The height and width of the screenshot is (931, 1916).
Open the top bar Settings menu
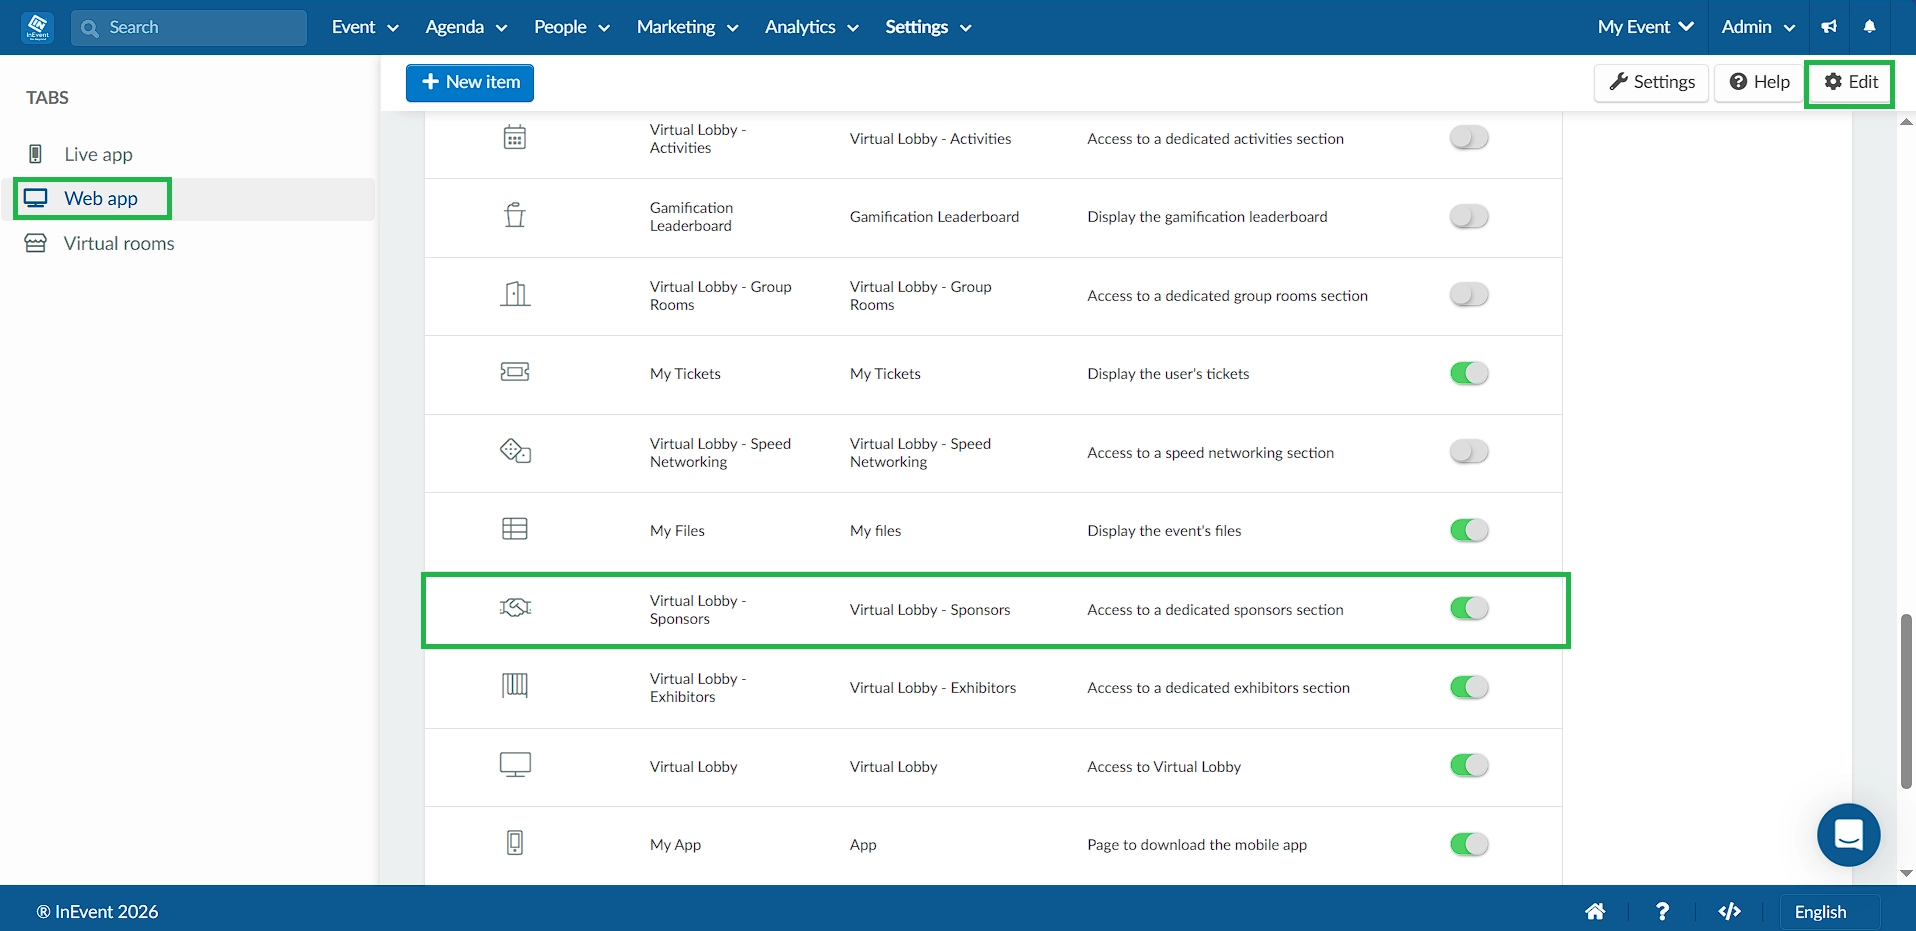[928, 27]
